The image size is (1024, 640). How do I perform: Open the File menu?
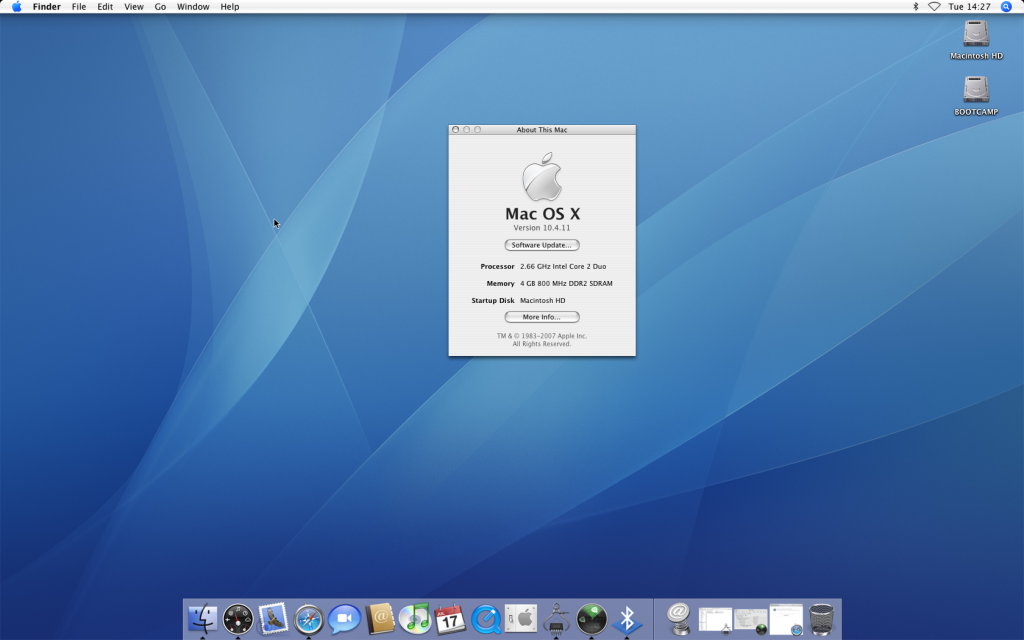(x=78, y=7)
